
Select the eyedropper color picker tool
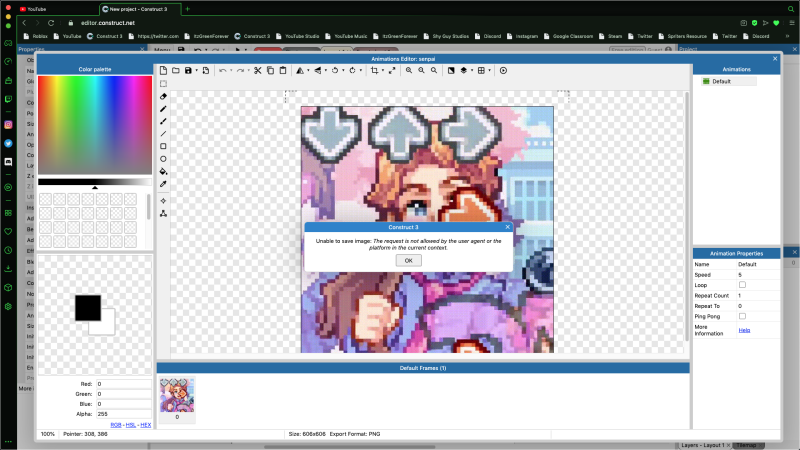[163, 184]
